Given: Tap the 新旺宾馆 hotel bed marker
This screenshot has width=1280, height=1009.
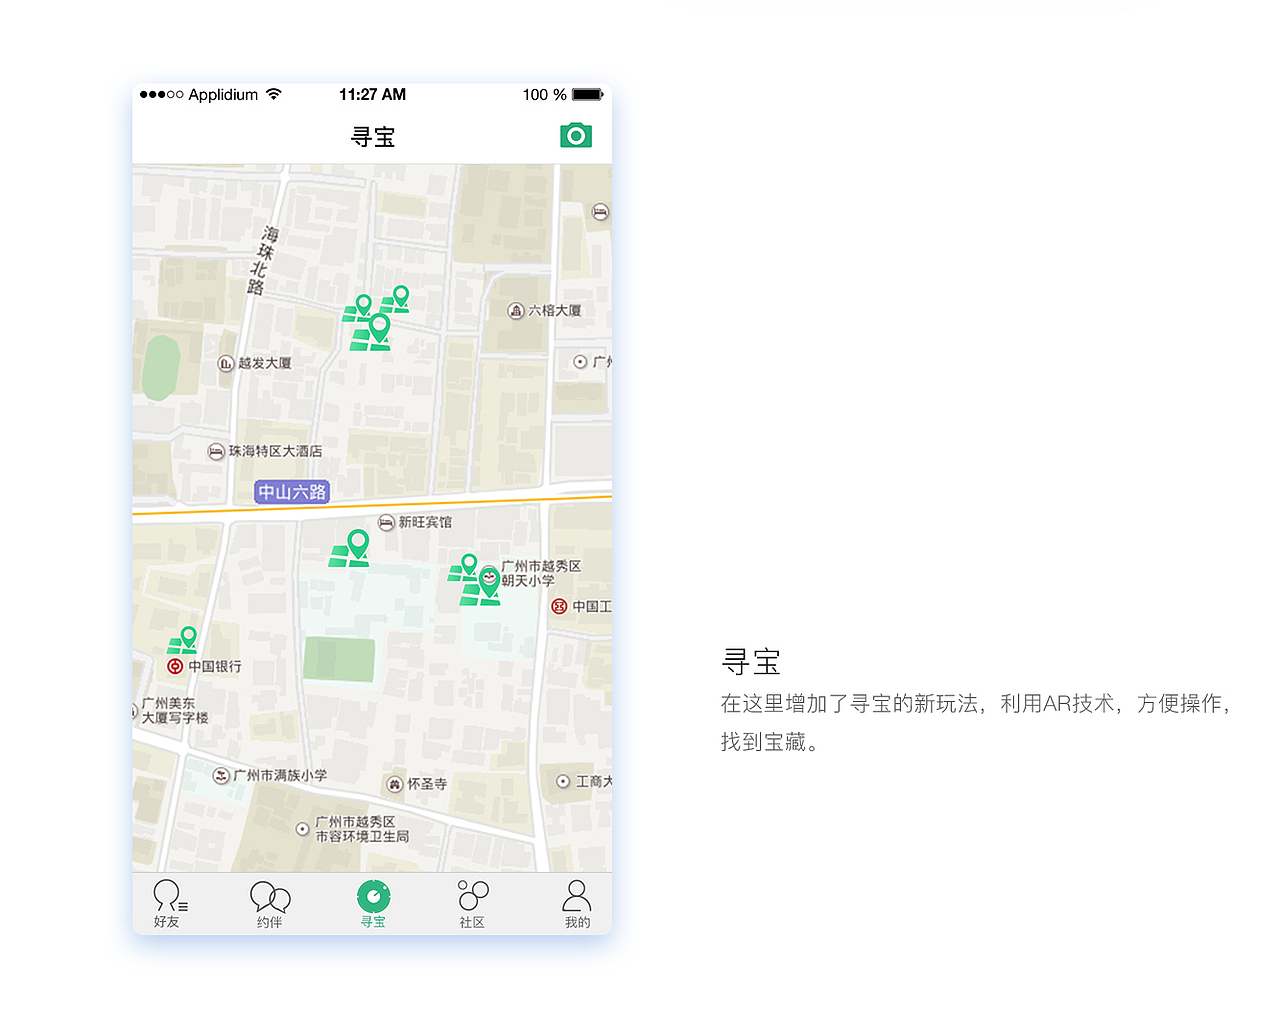Looking at the screenshot, I should pyautogui.click(x=388, y=522).
